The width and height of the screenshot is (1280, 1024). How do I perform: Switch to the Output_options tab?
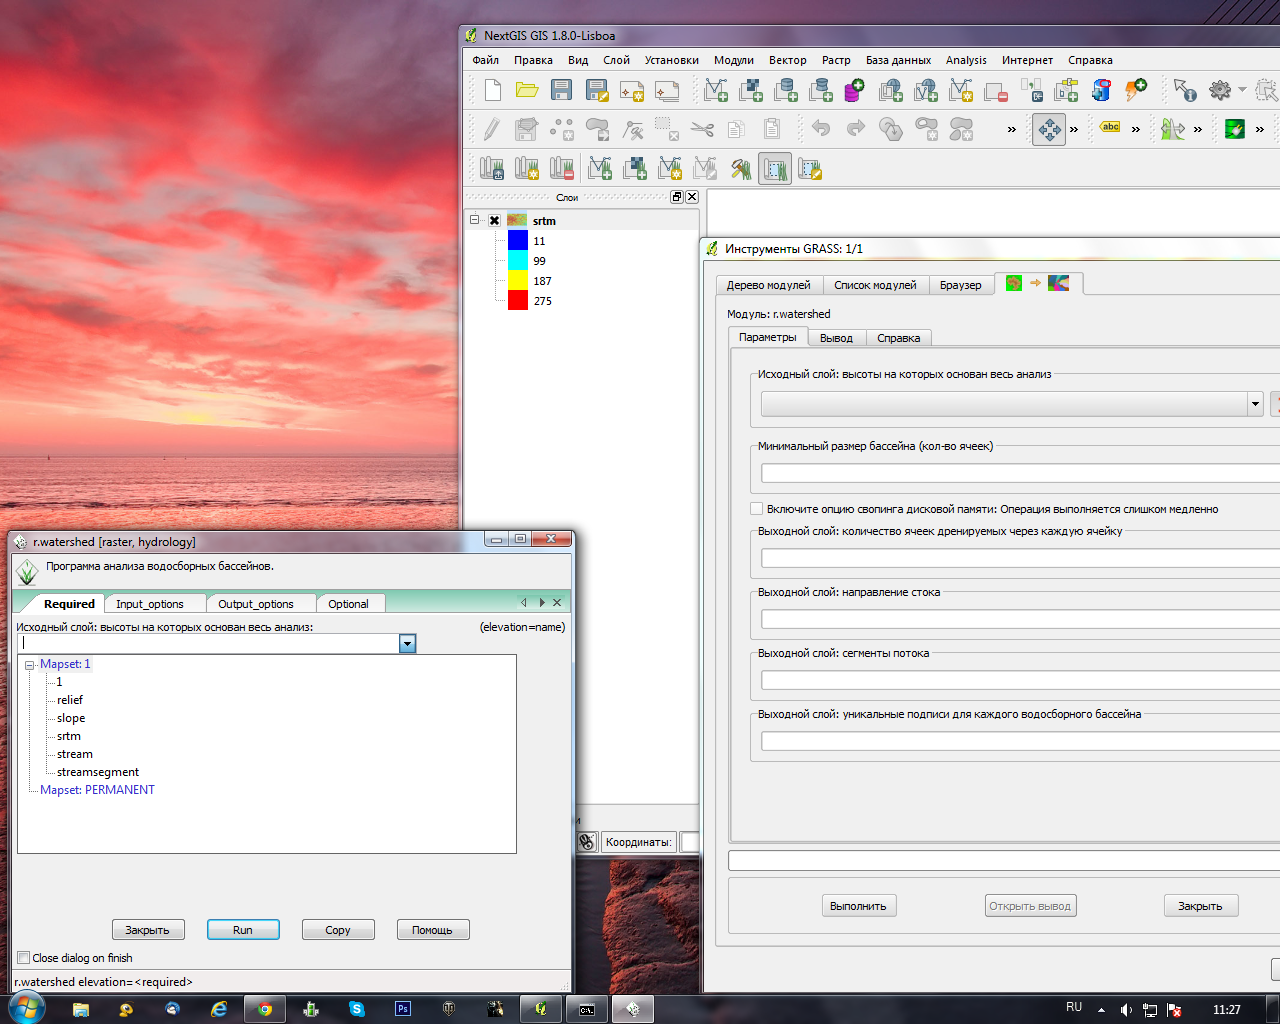click(256, 604)
